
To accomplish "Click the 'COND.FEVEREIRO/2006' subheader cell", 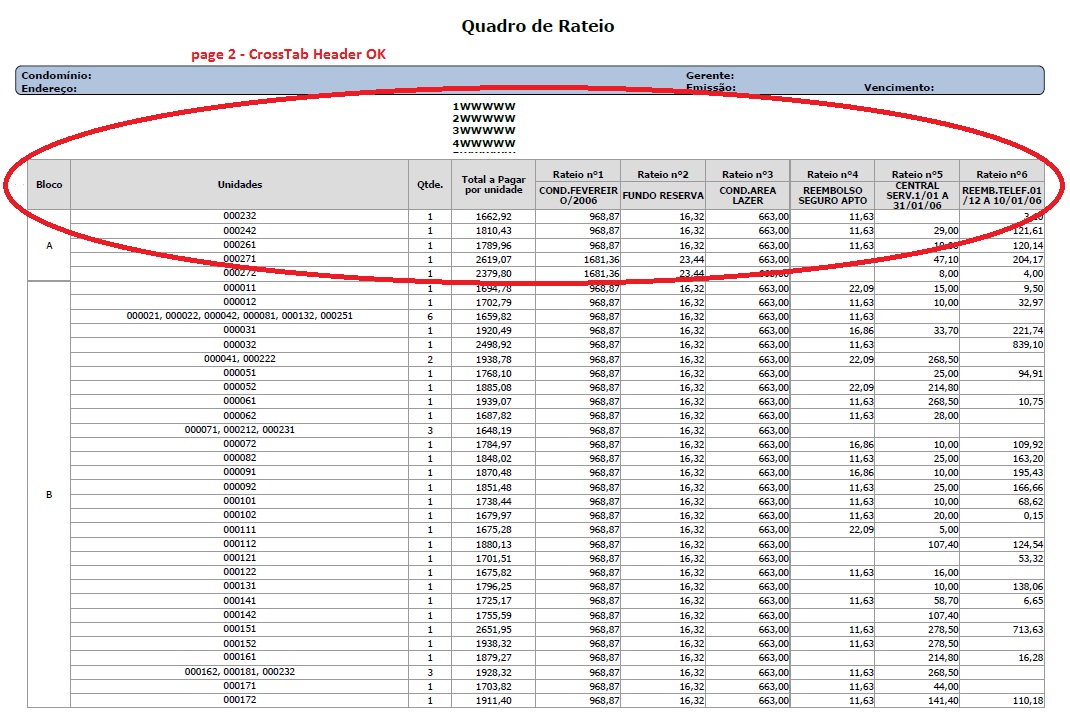I will [x=578, y=195].
